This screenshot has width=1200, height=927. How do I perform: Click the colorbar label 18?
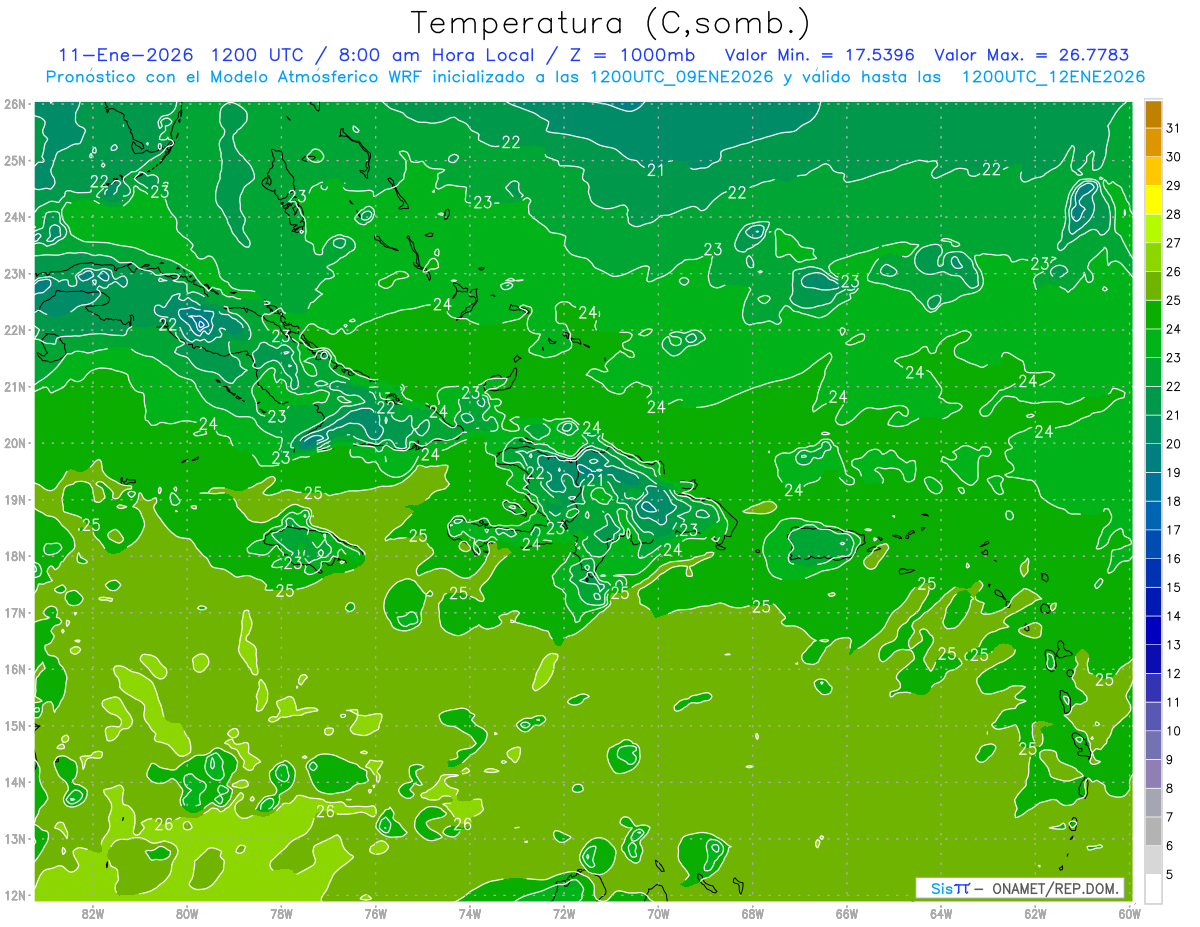1173,501
